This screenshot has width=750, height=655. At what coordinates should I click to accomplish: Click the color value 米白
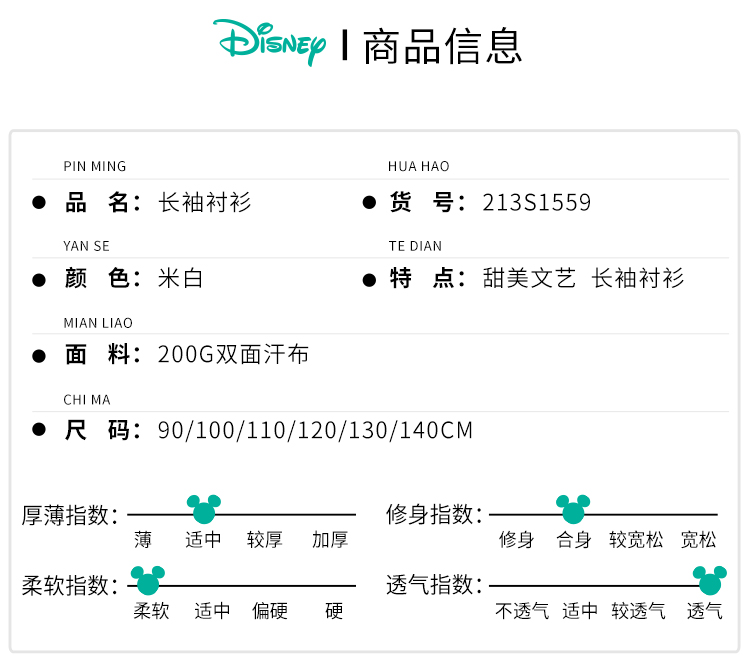tap(181, 278)
